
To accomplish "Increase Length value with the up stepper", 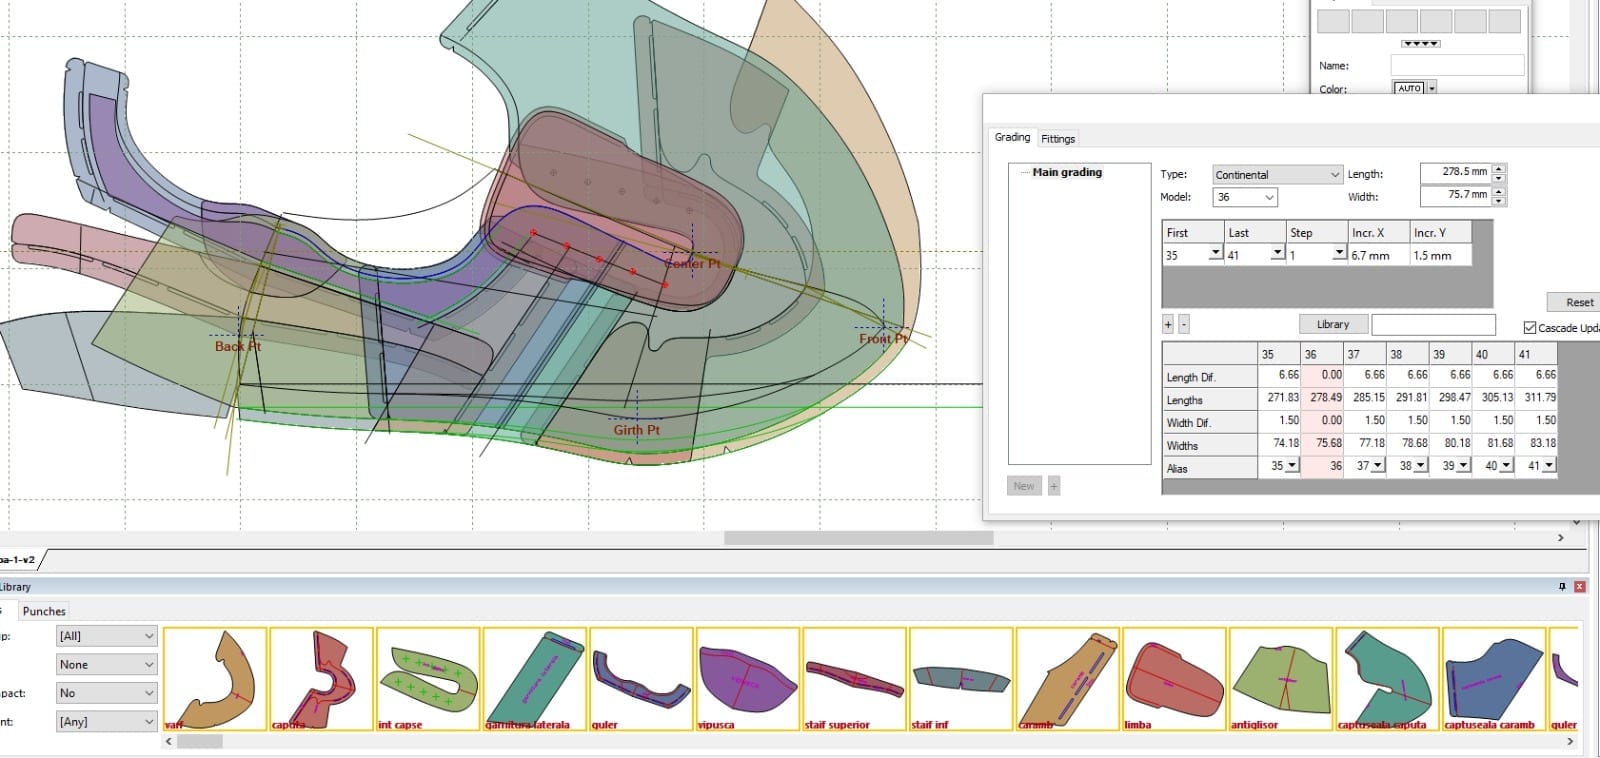I will pyautogui.click(x=1498, y=167).
